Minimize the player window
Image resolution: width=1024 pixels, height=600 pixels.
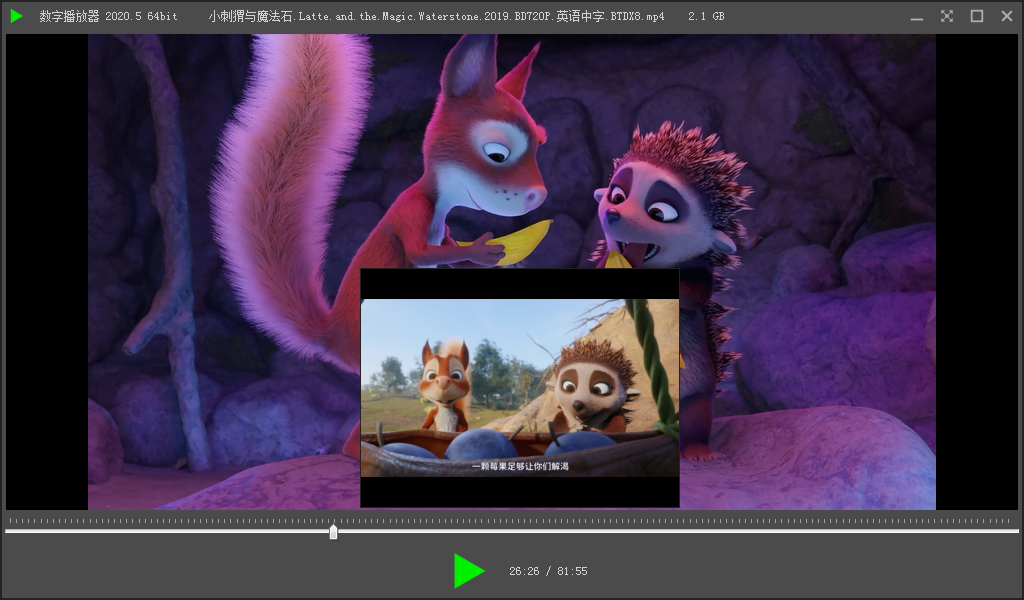[917, 16]
